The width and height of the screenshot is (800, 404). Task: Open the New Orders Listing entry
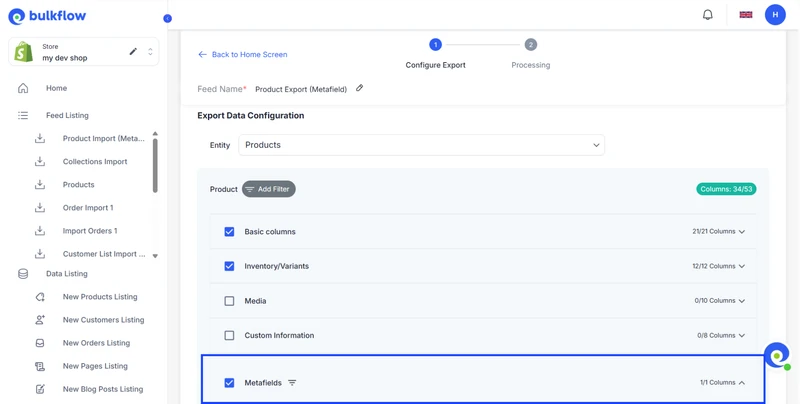(x=96, y=343)
